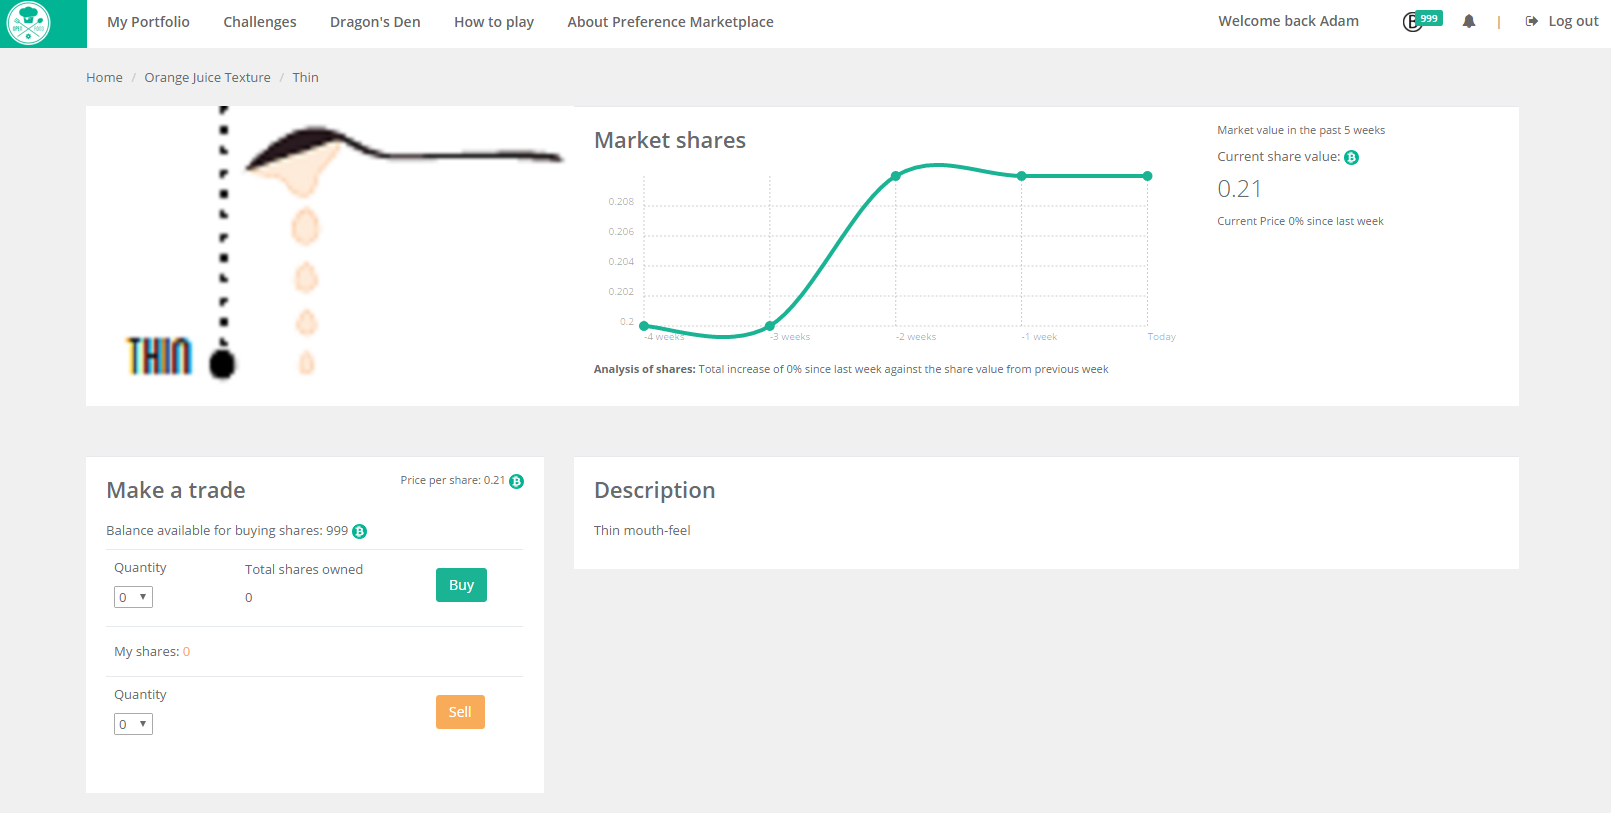Open Orange Juice Texture breadcrumb link
Image resolution: width=1611 pixels, height=813 pixels.
tap(207, 78)
